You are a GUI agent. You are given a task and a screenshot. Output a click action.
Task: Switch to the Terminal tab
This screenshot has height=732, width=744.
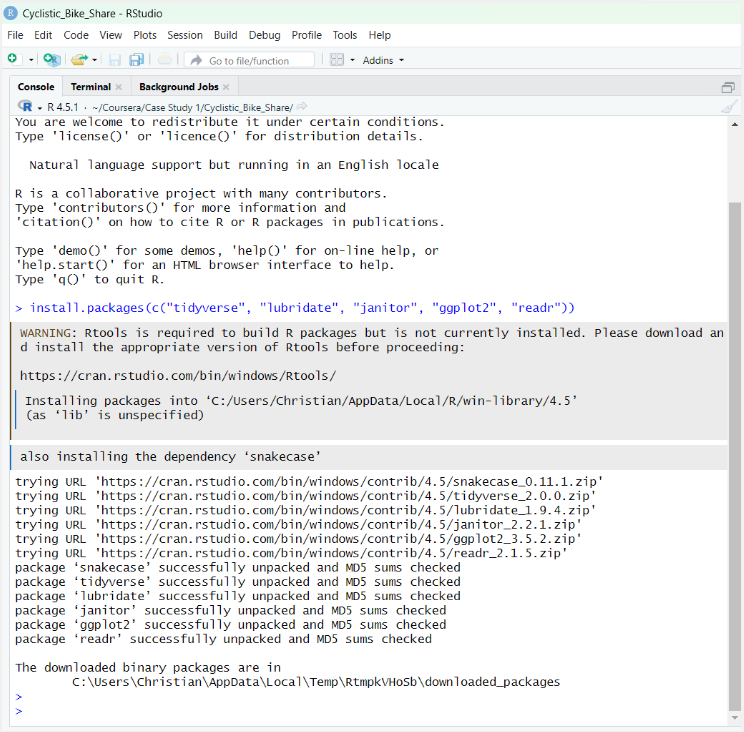(91, 87)
